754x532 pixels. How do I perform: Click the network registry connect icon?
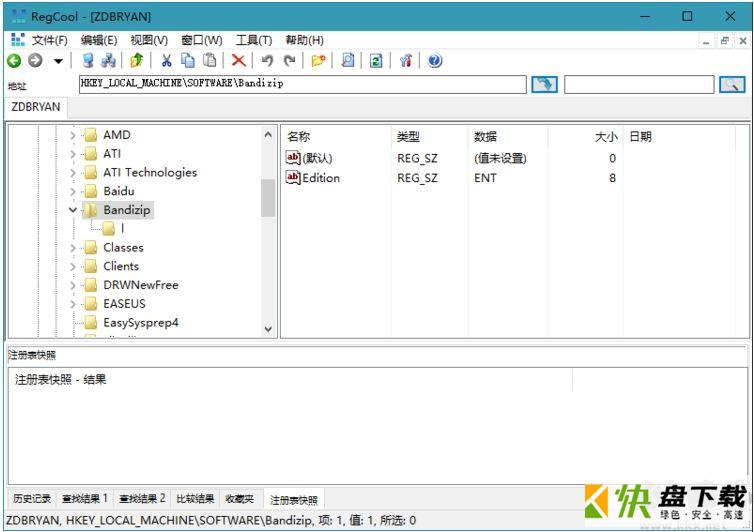click(109, 61)
